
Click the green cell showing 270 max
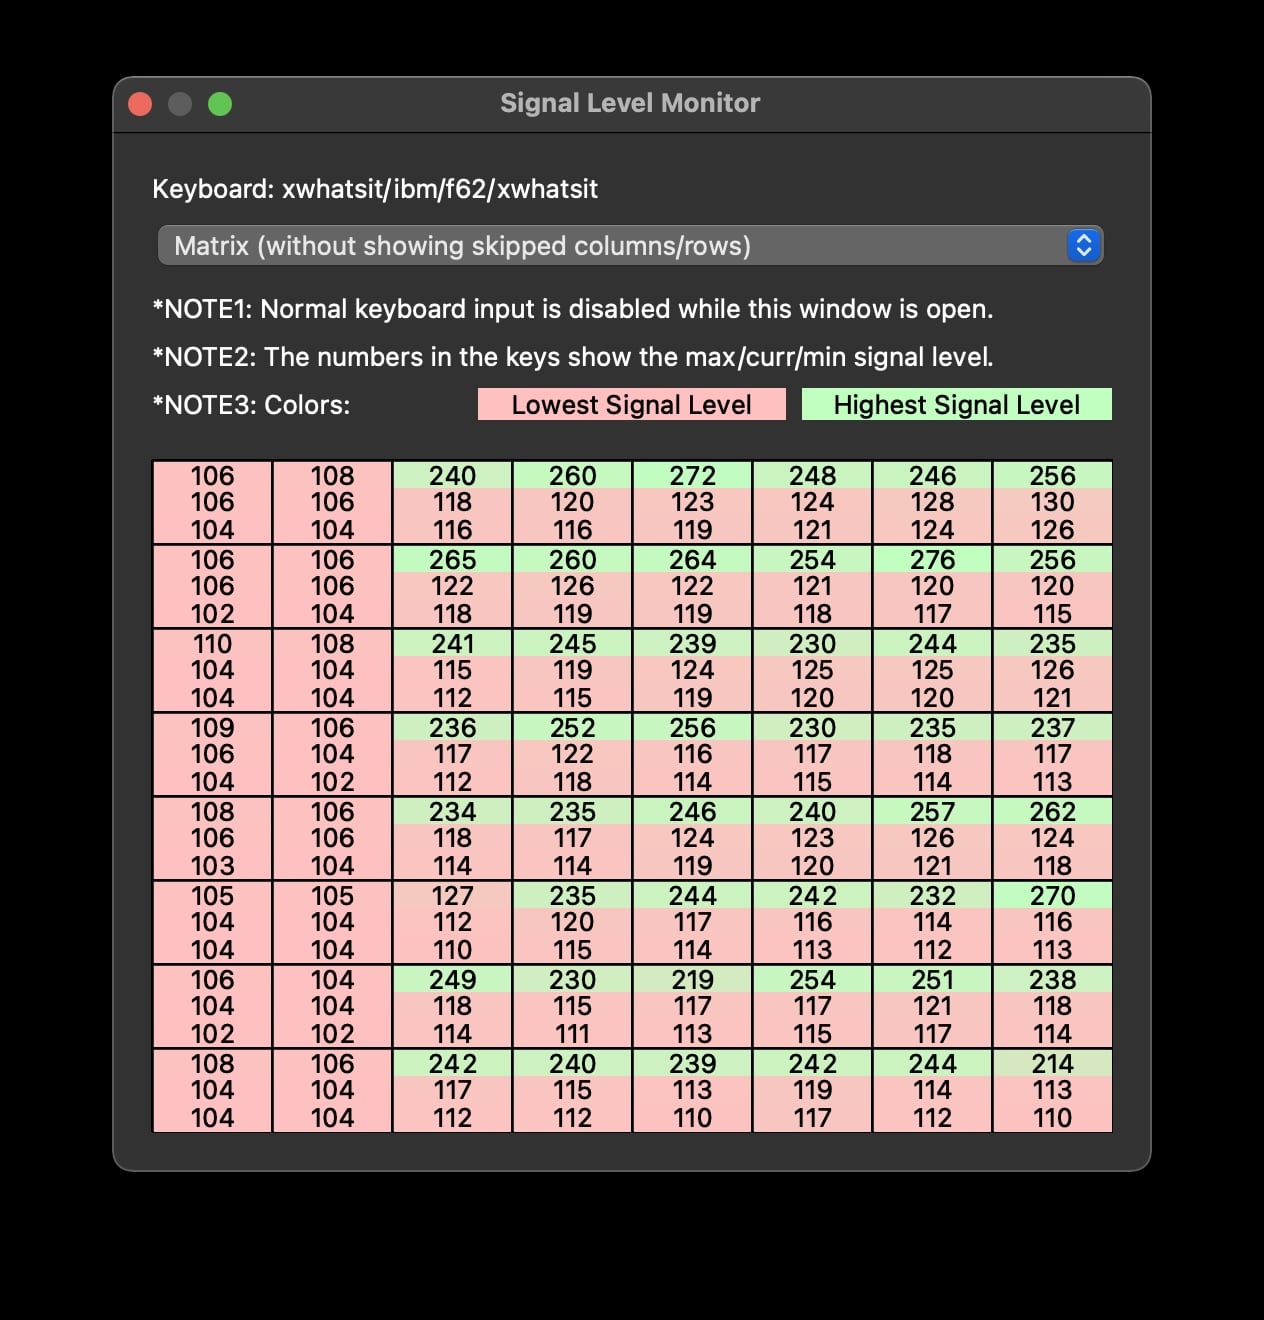1053,923
